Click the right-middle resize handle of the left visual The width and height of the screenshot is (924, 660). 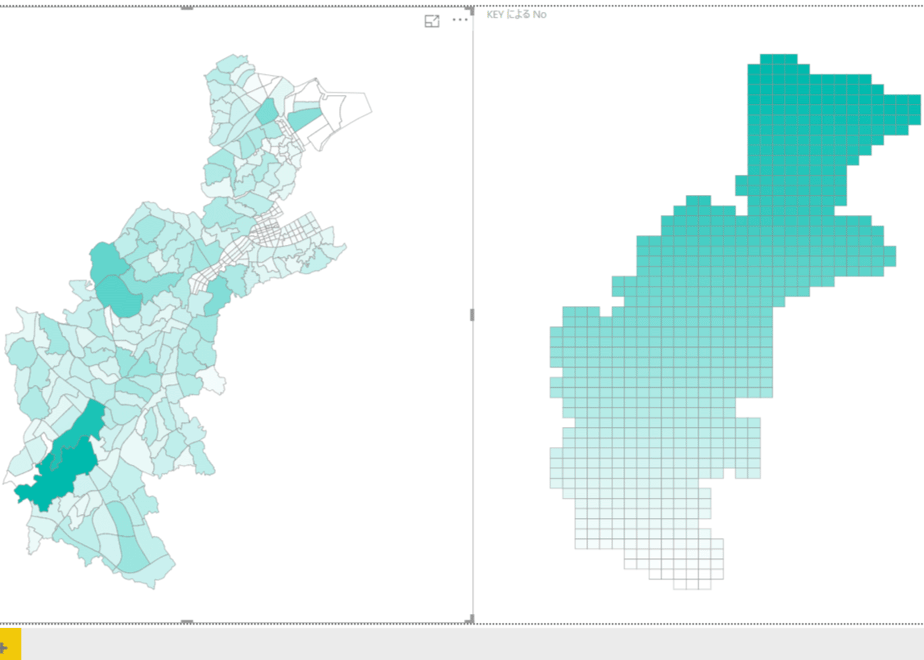472,315
